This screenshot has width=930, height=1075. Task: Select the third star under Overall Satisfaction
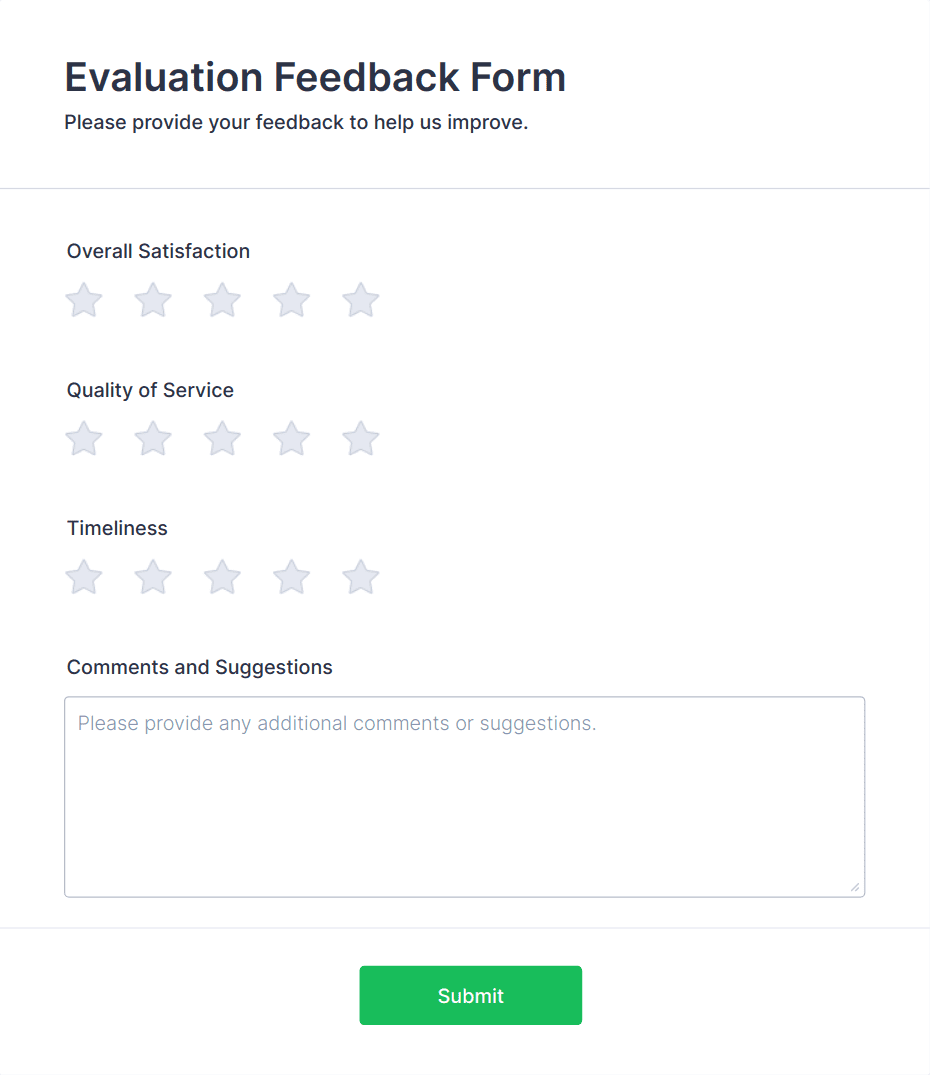click(222, 299)
